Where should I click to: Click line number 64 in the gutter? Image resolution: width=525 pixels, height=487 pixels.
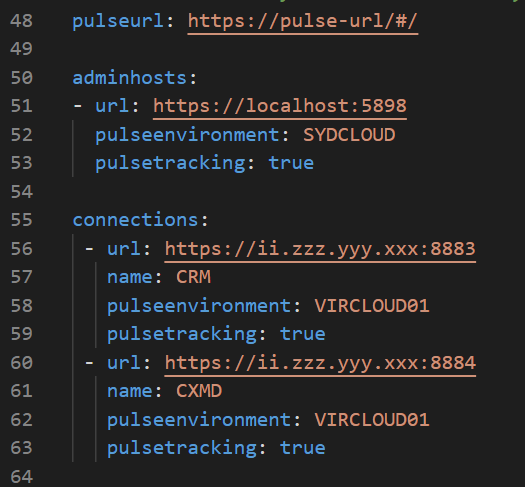(21, 477)
